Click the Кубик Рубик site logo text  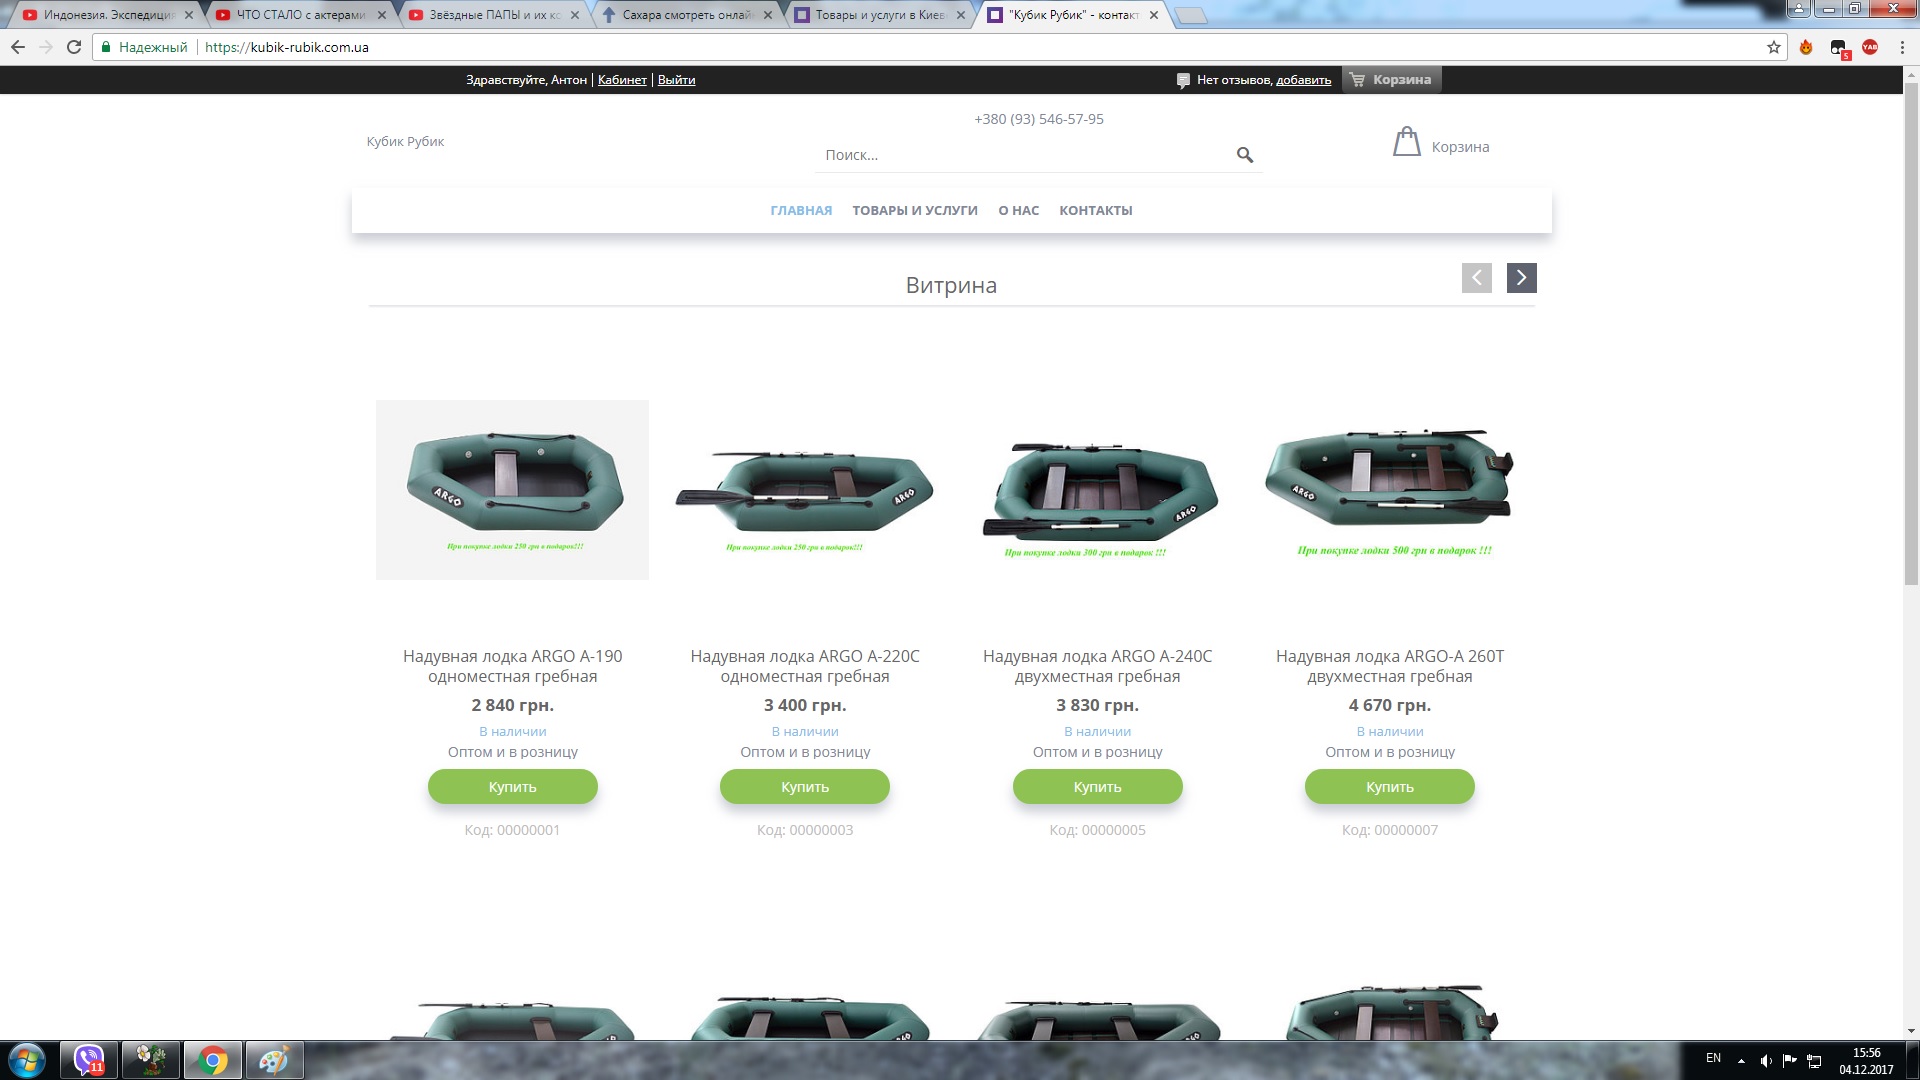pyautogui.click(x=405, y=141)
